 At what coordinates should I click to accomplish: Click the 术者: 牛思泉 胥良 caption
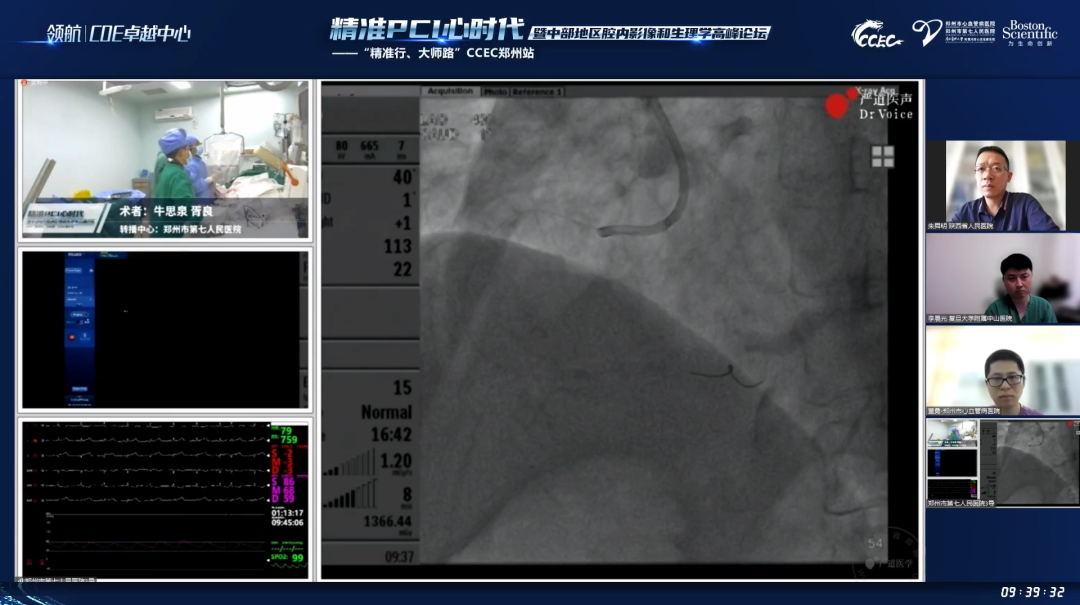point(166,212)
